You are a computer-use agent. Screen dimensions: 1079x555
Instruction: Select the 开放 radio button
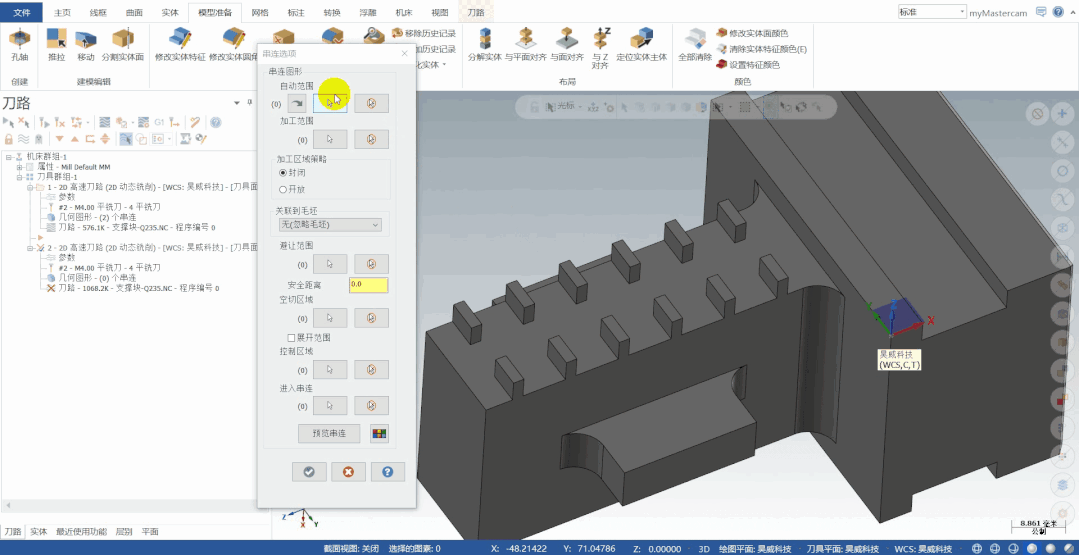coord(284,188)
